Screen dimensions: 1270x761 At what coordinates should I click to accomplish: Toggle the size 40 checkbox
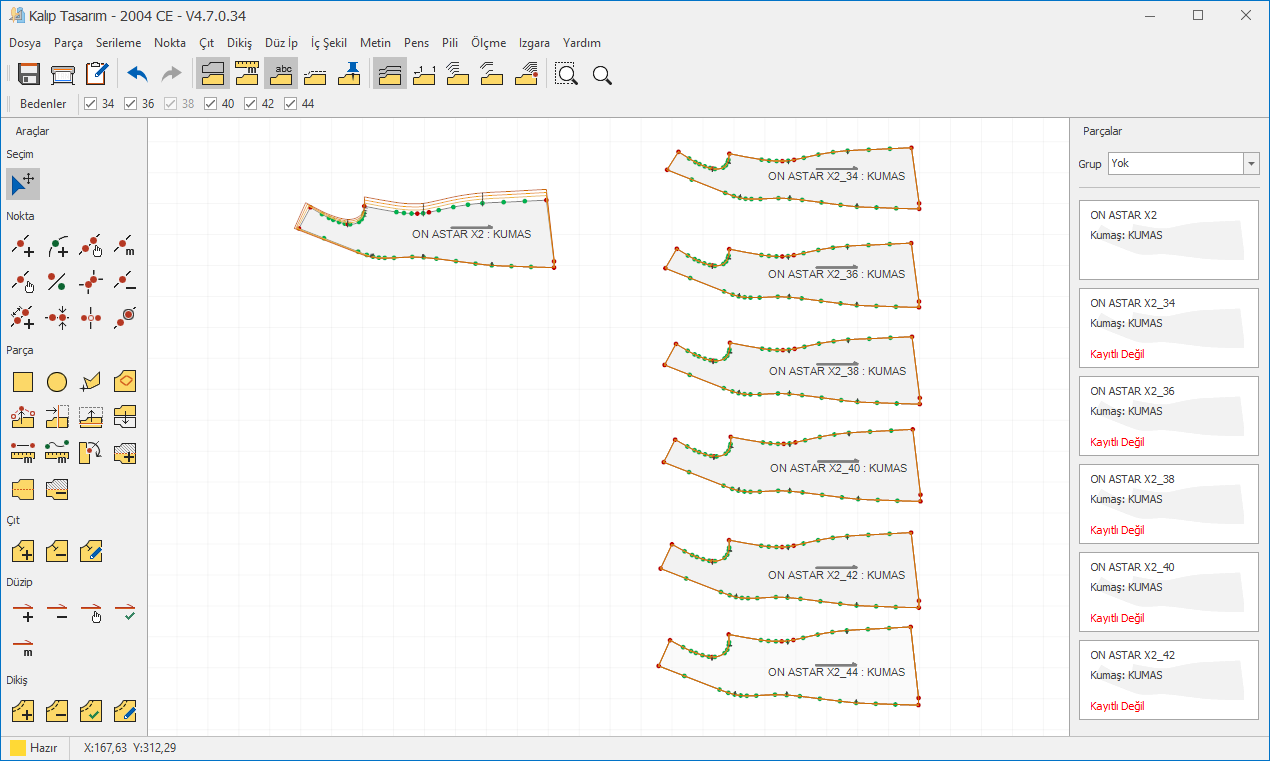coord(211,104)
